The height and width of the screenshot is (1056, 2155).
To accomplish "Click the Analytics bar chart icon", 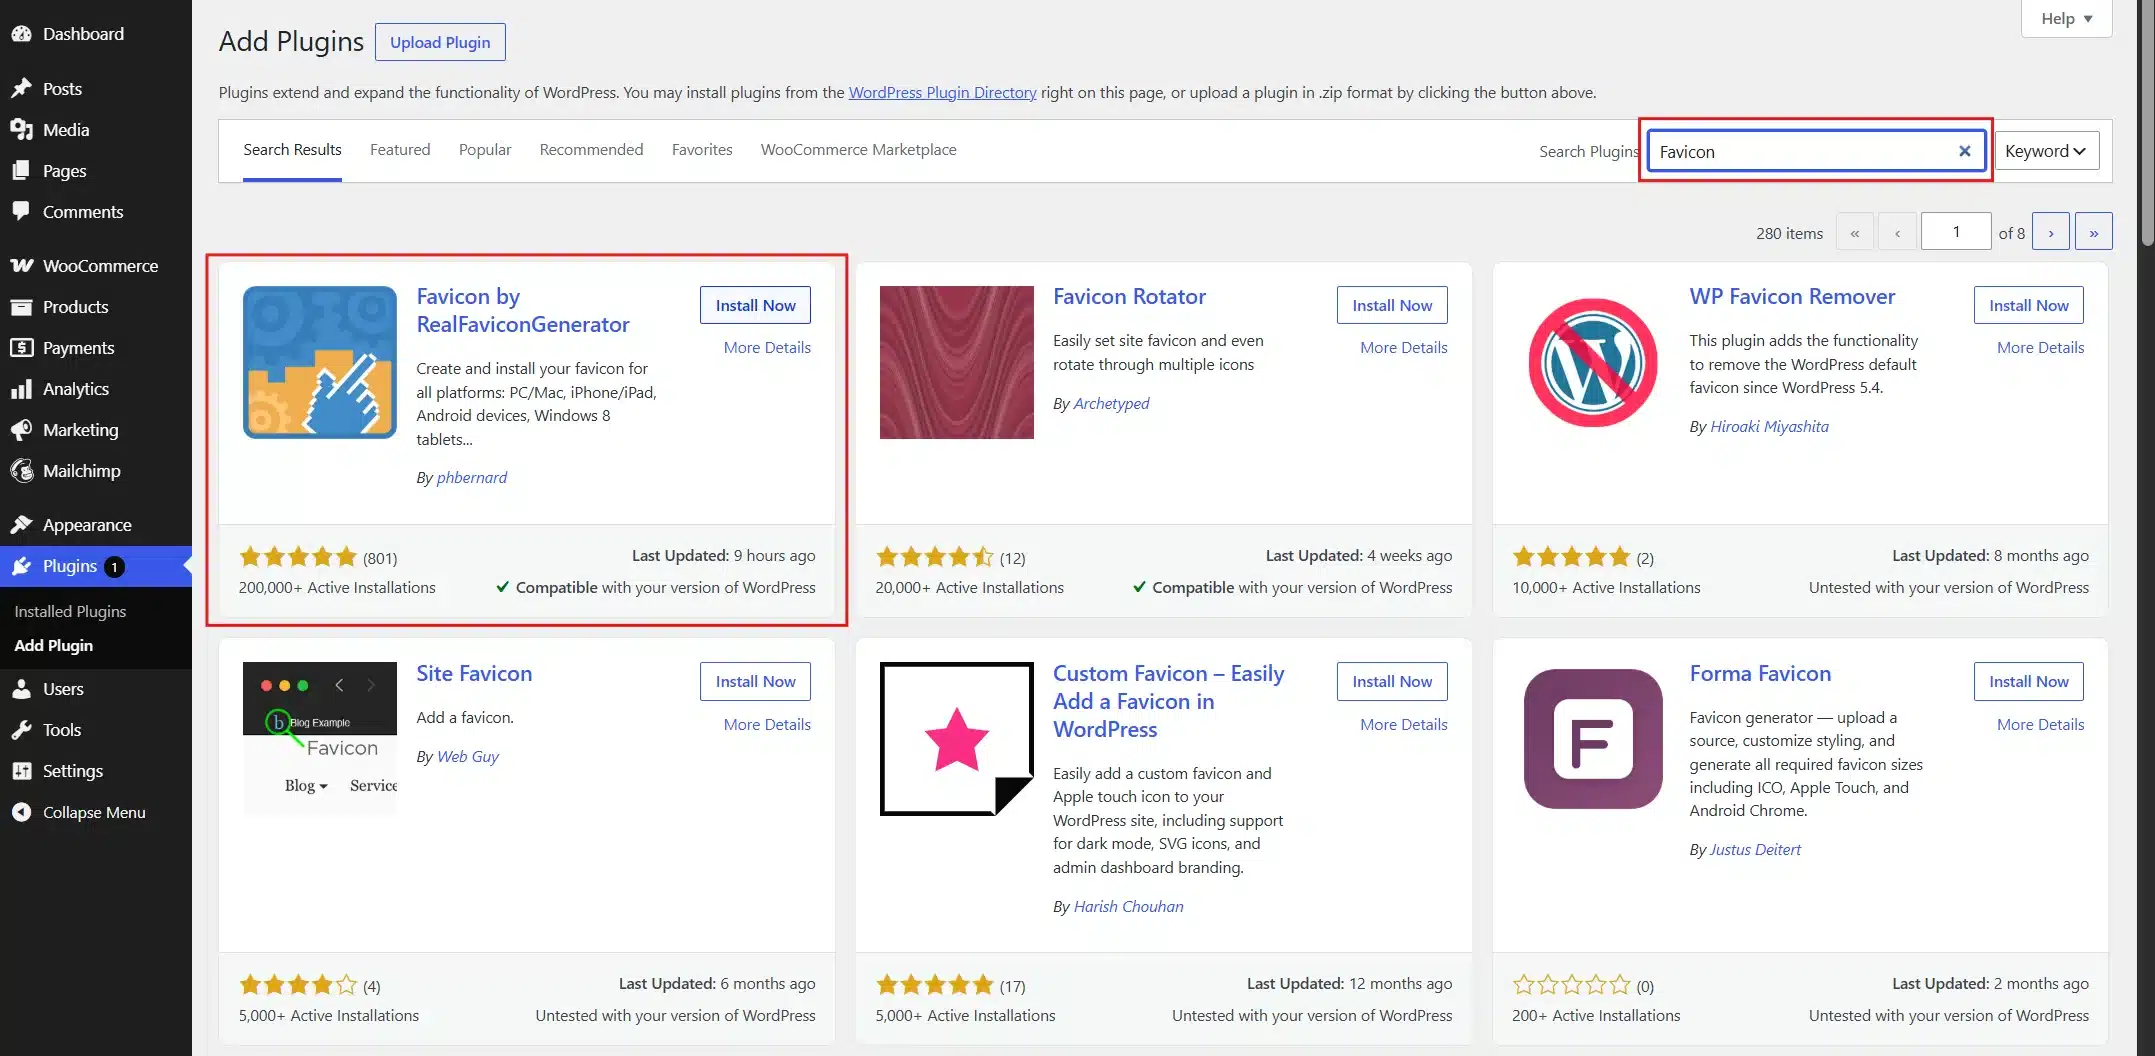I will 21,389.
